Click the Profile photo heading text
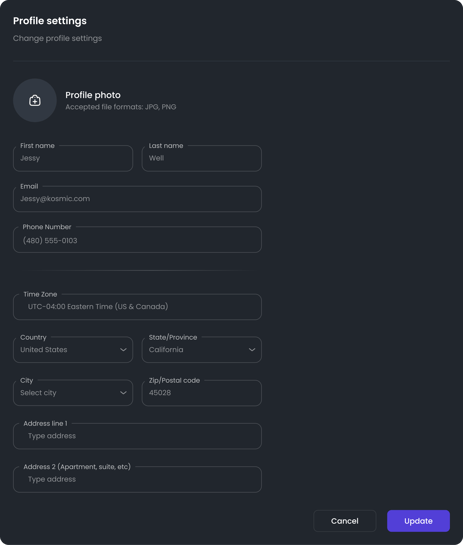463x545 pixels. [93, 95]
